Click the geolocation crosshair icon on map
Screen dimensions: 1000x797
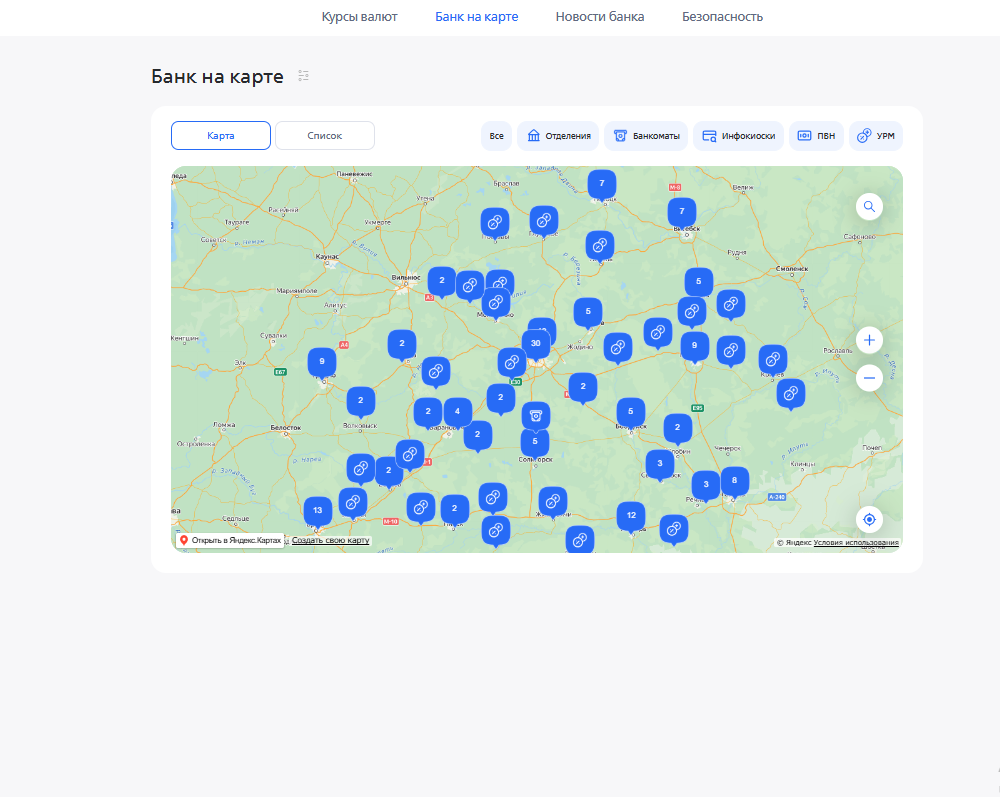869,519
